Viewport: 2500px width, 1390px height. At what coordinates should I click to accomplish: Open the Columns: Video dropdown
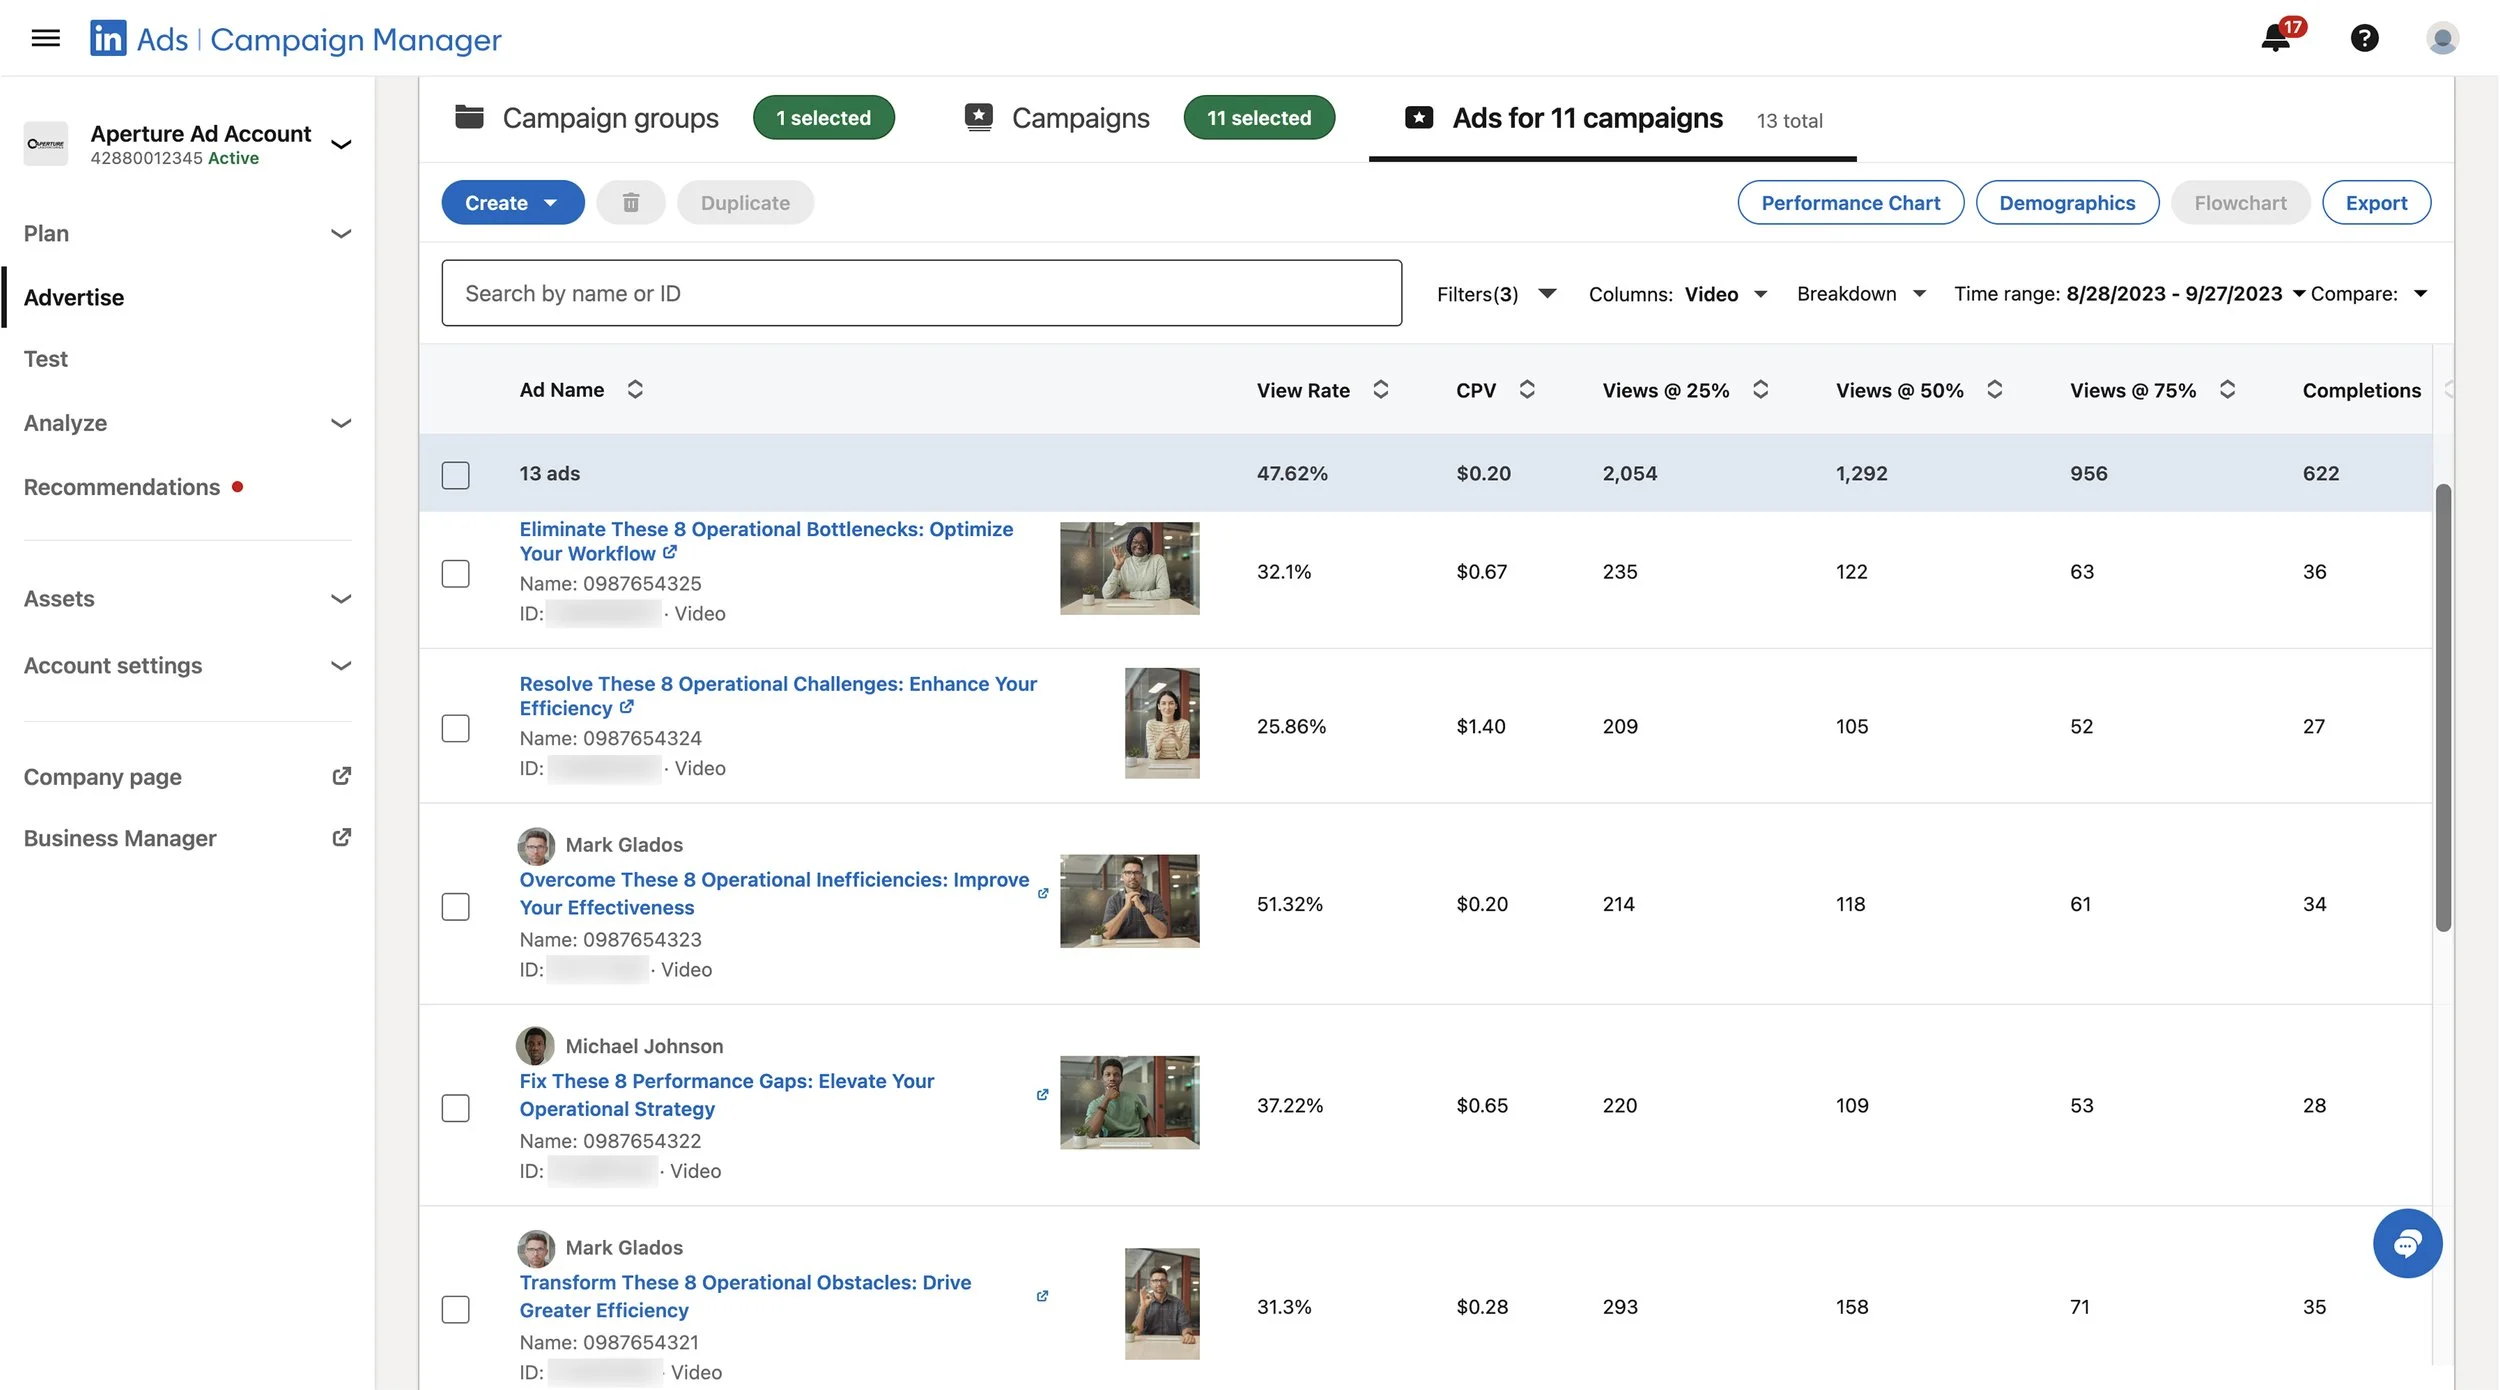[1677, 294]
